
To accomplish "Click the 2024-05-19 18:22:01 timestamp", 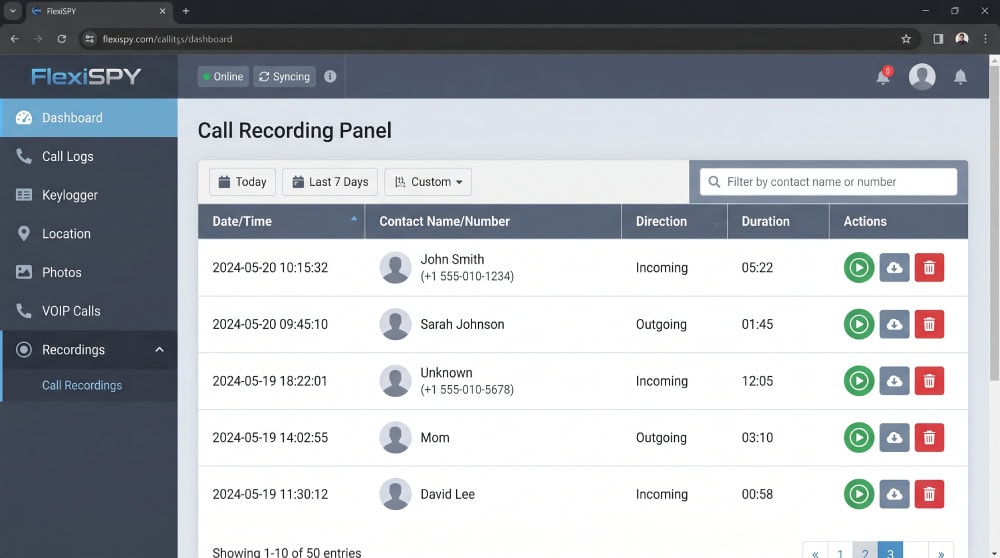I will [x=270, y=381].
